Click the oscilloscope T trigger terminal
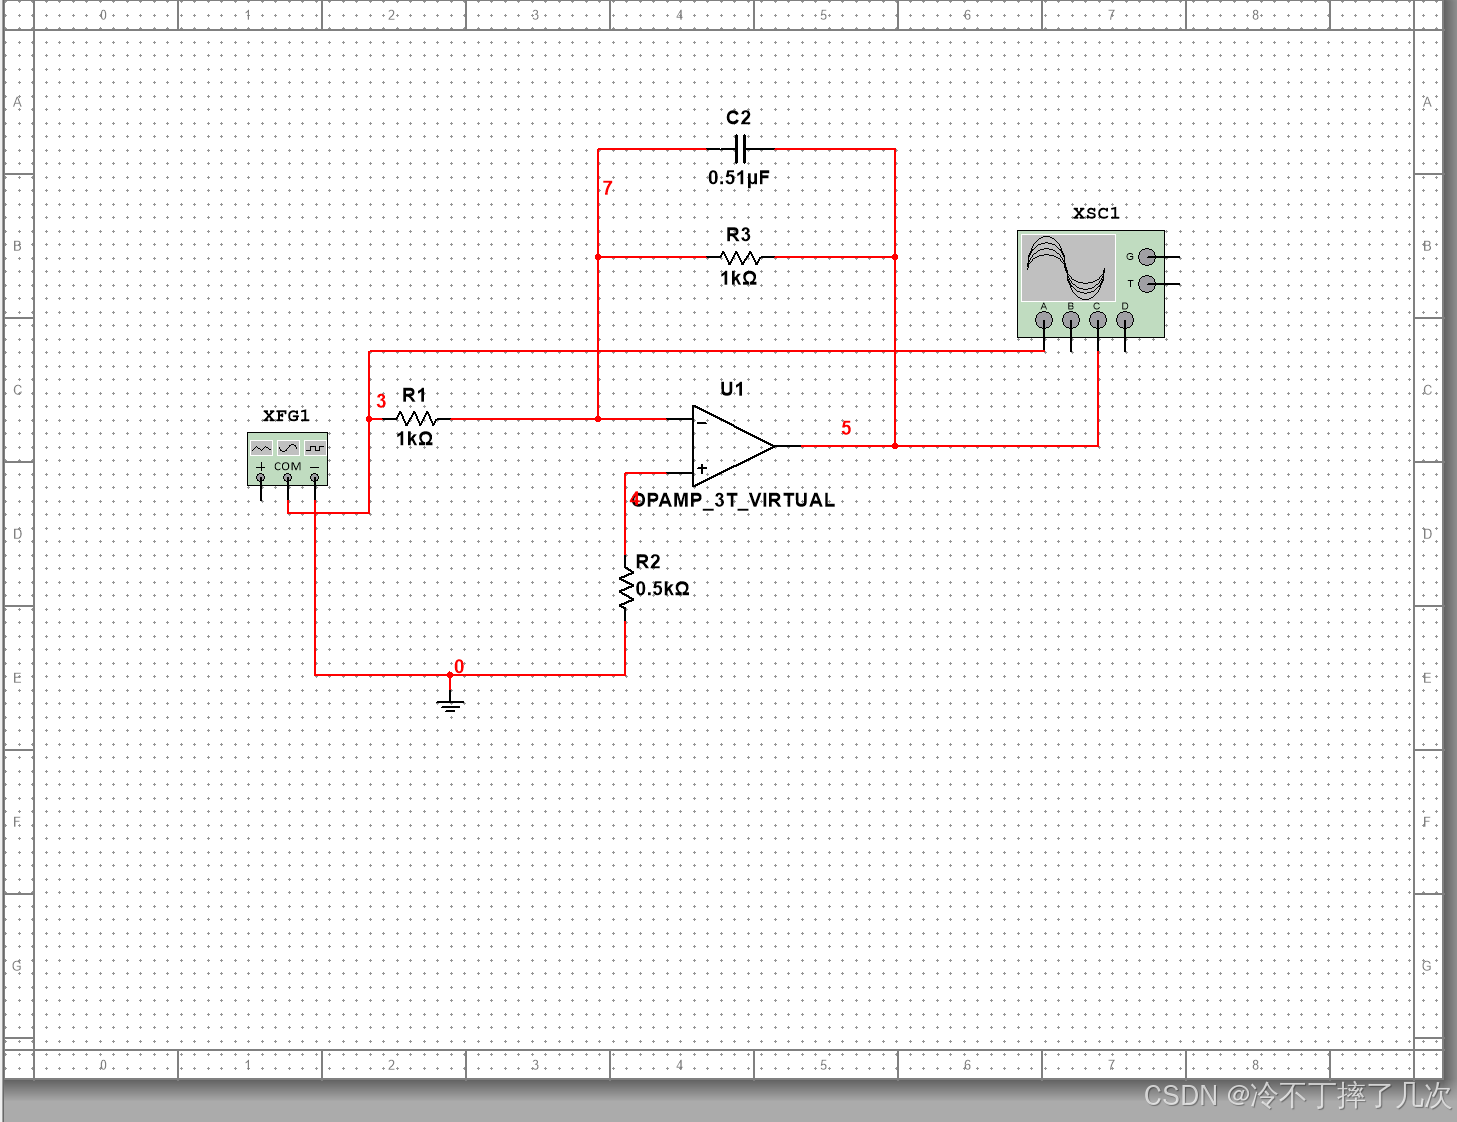Image resolution: width=1457 pixels, height=1122 pixels. pyautogui.click(x=1148, y=284)
